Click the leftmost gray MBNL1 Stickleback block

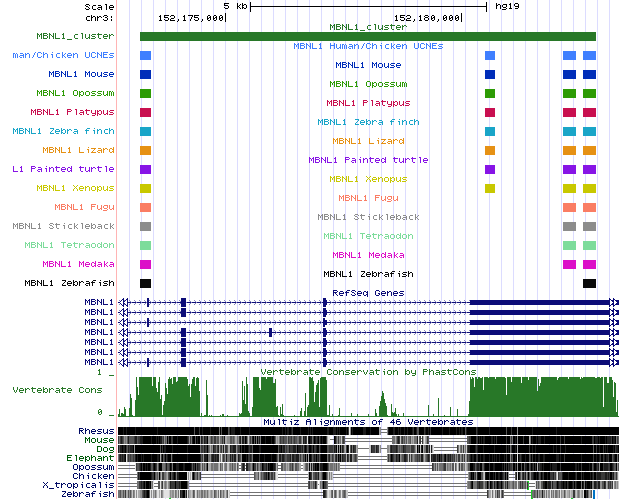tap(146, 227)
